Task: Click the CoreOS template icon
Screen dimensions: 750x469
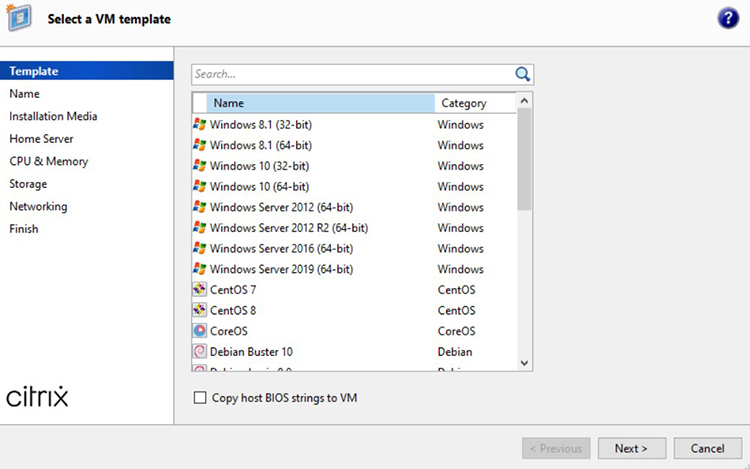Action: pos(200,331)
